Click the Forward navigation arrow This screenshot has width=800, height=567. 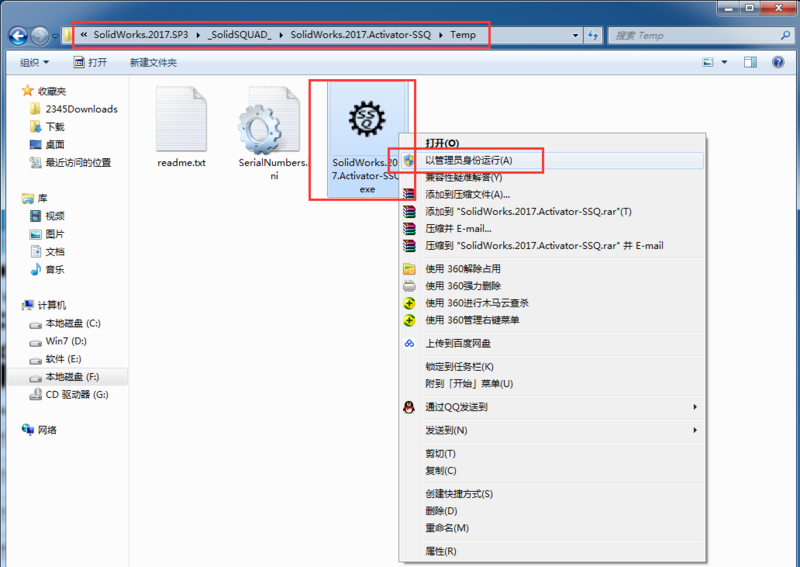tap(40, 36)
